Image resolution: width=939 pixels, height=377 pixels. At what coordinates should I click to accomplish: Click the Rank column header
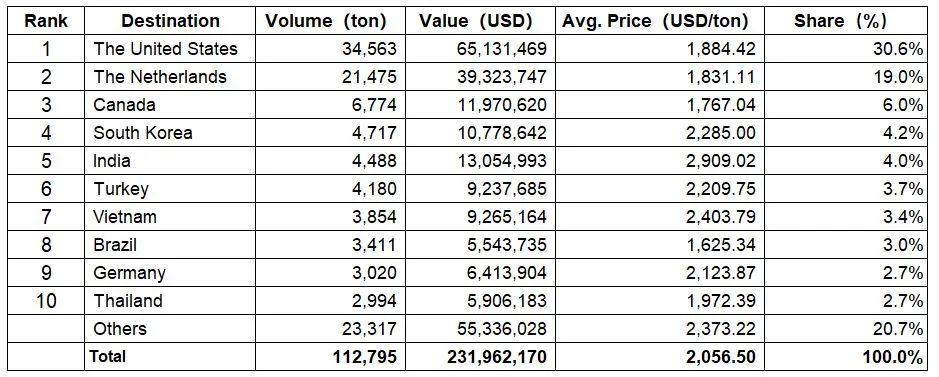tap(46, 22)
